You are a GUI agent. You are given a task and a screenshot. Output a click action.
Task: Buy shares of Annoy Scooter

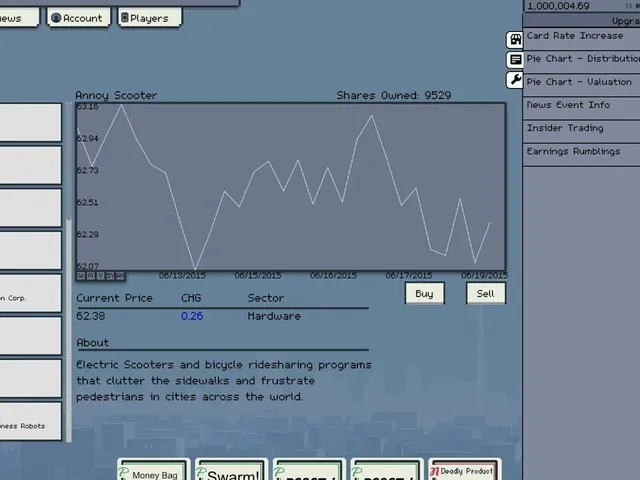tap(424, 293)
